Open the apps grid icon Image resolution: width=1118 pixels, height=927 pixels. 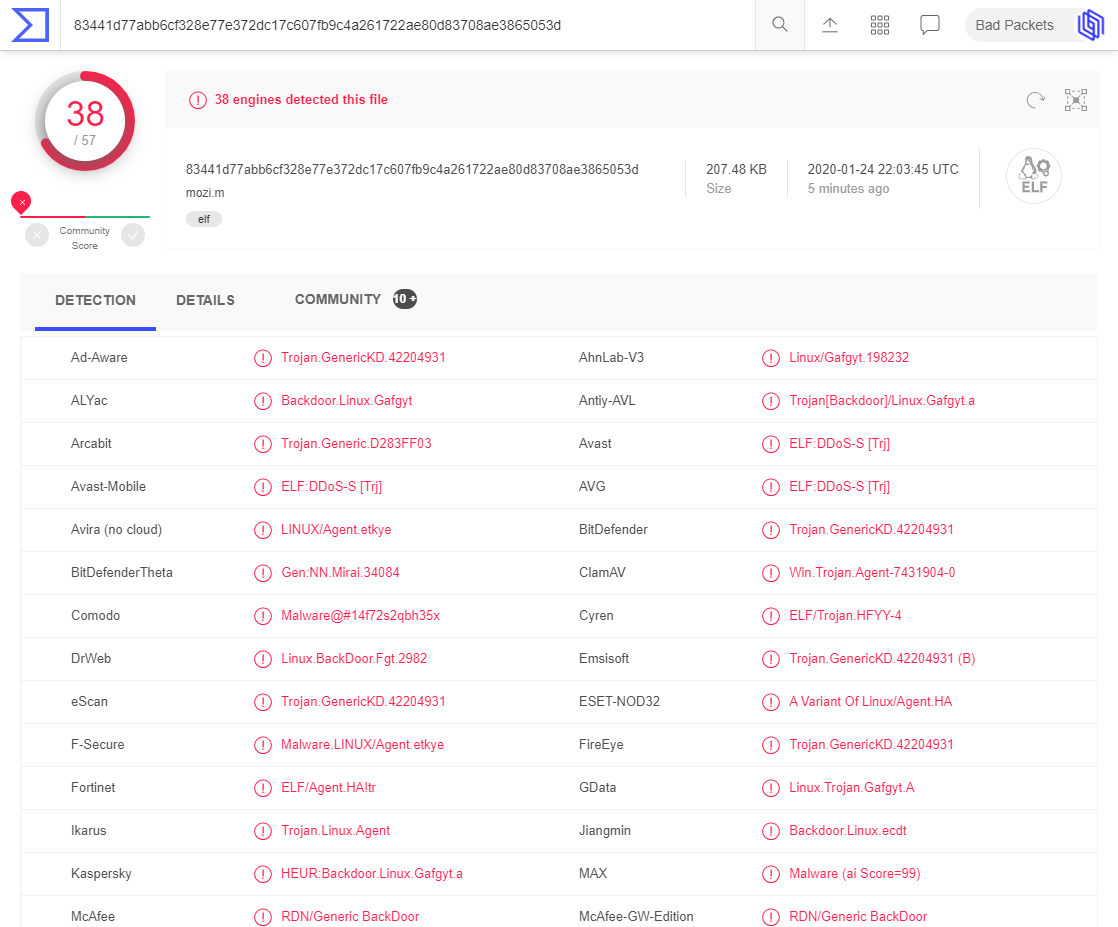pyautogui.click(x=880, y=25)
